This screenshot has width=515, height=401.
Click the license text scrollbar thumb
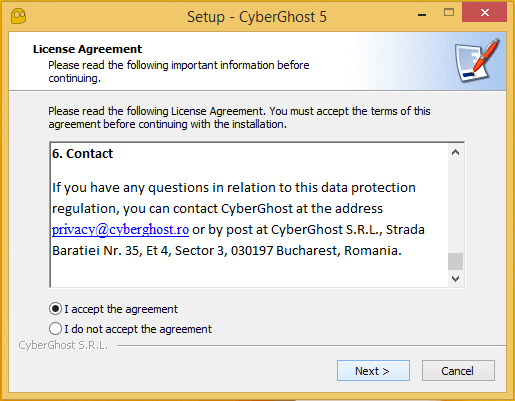(x=455, y=261)
